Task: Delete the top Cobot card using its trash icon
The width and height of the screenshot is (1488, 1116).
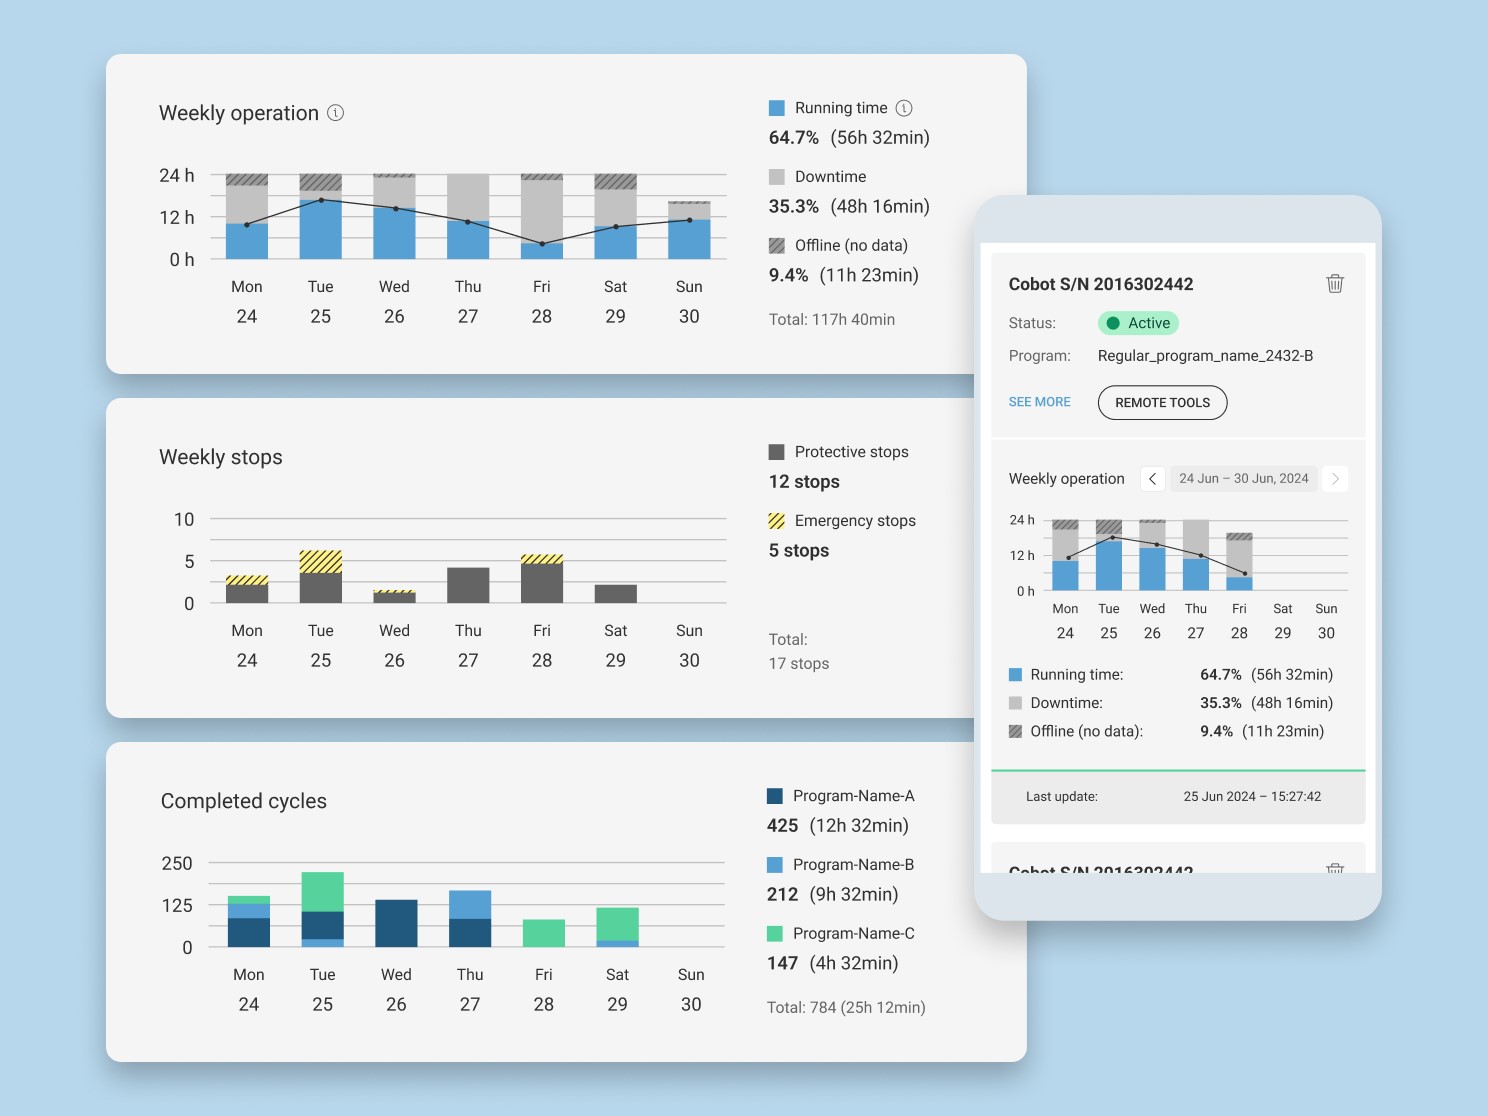Action: click(1334, 284)
